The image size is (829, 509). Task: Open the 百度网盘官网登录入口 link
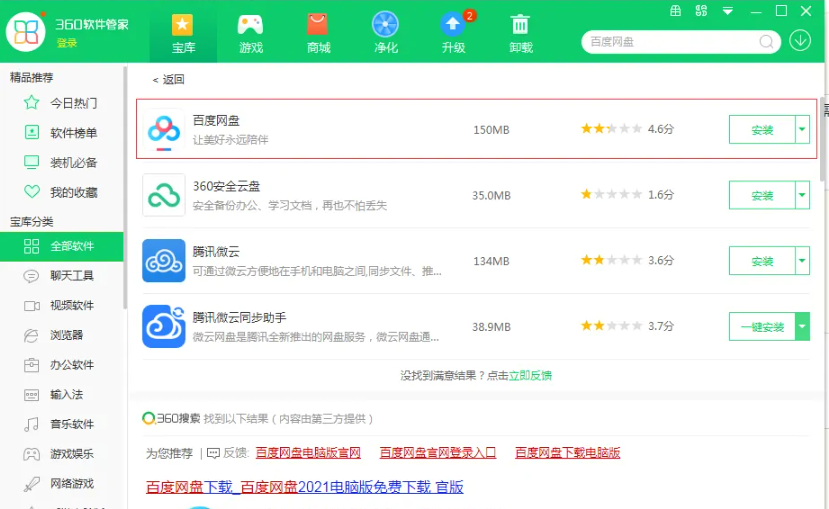tap(438, 452)
